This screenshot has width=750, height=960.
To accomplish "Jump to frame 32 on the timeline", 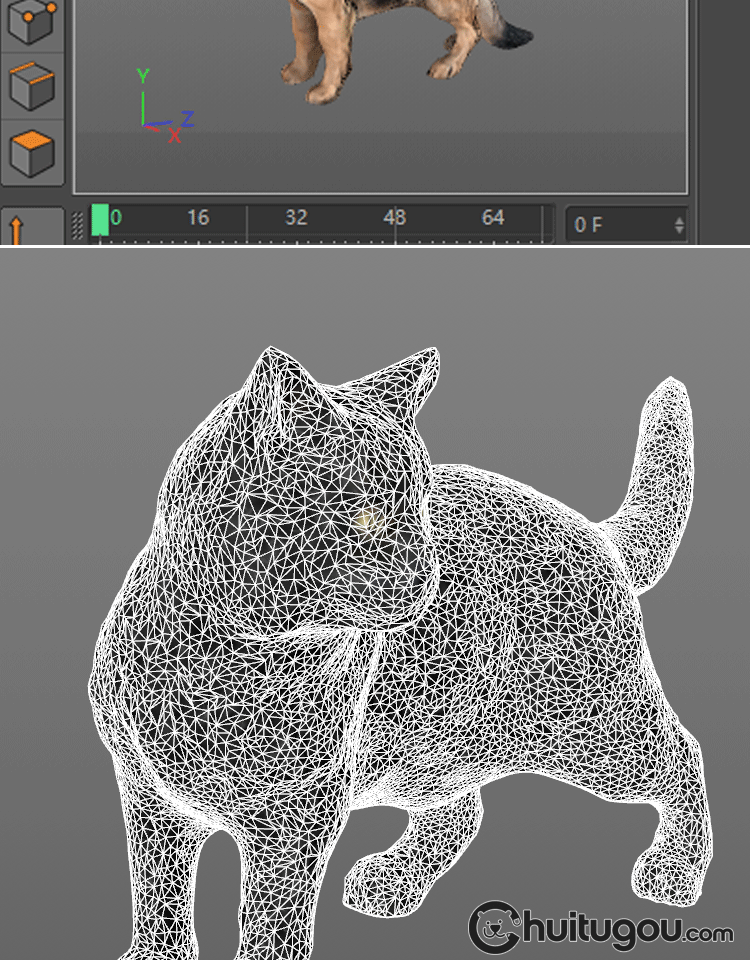I will [x=296, y=218].
